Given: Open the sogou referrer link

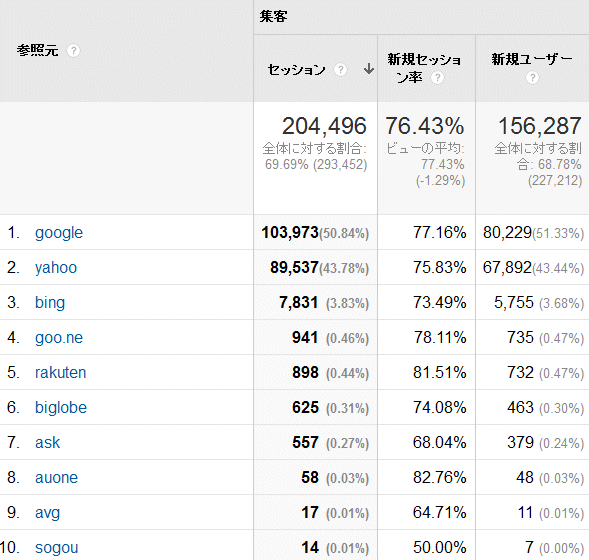Looking at the screenshot, I should (56, 548).
